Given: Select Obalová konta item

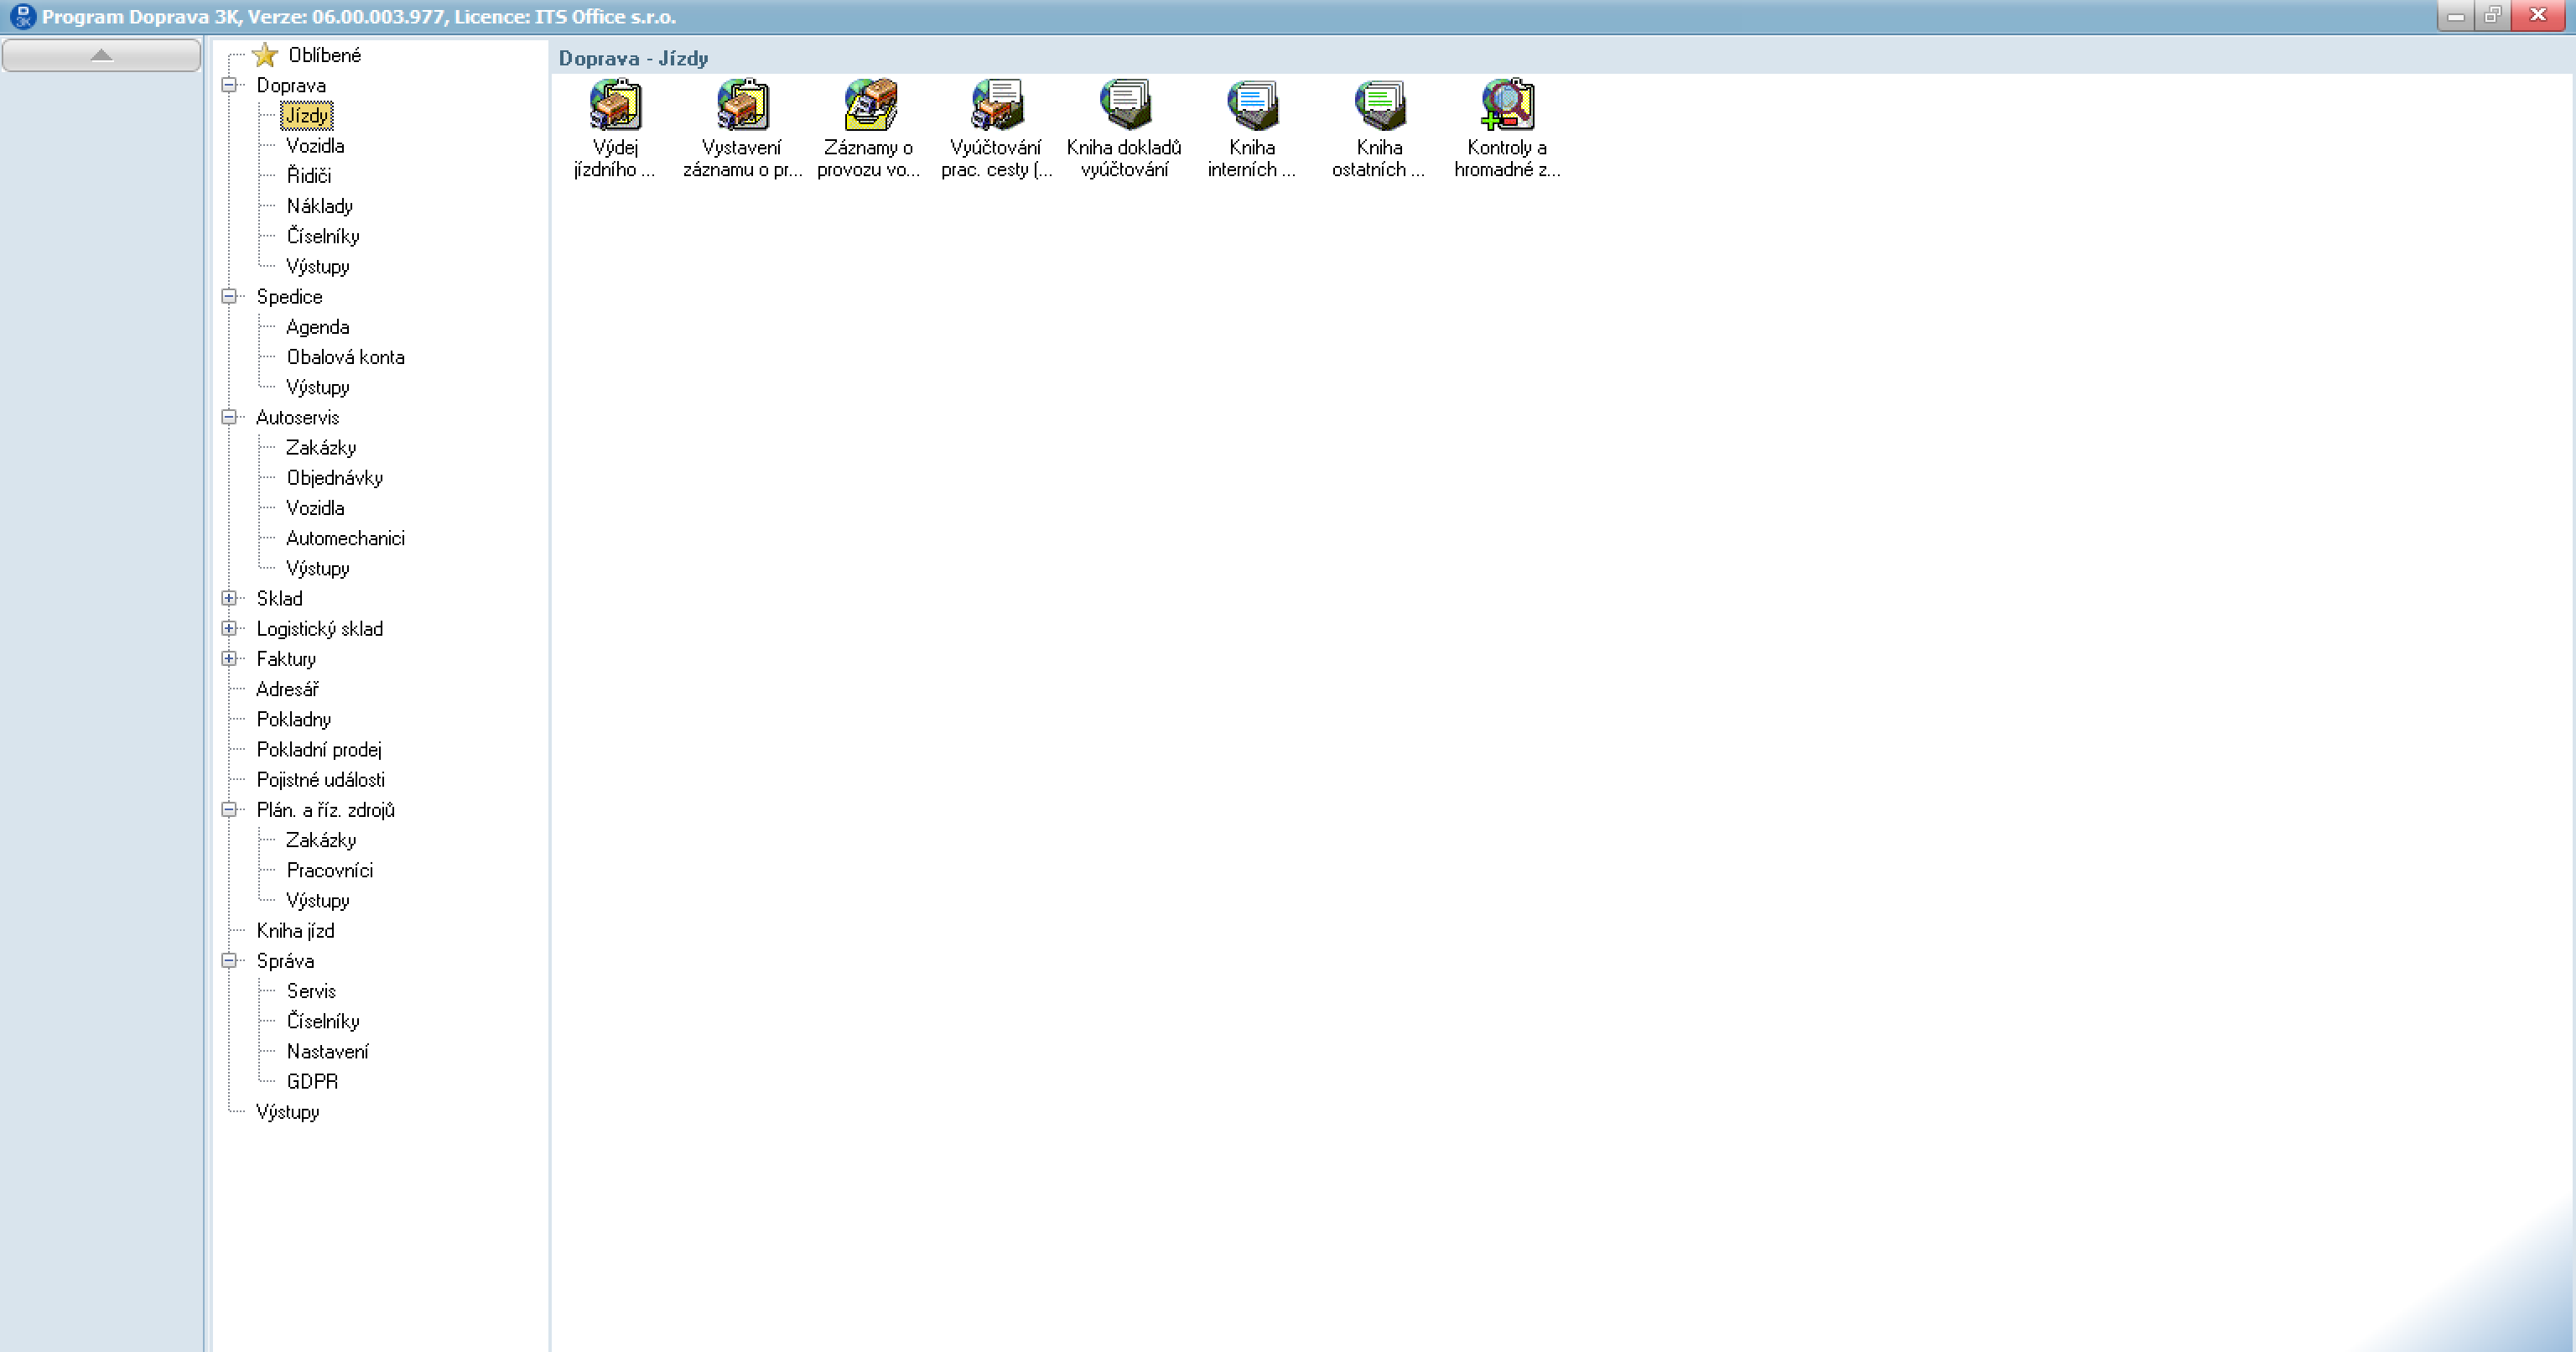Looking at the screenshot, I should [345, 357].
